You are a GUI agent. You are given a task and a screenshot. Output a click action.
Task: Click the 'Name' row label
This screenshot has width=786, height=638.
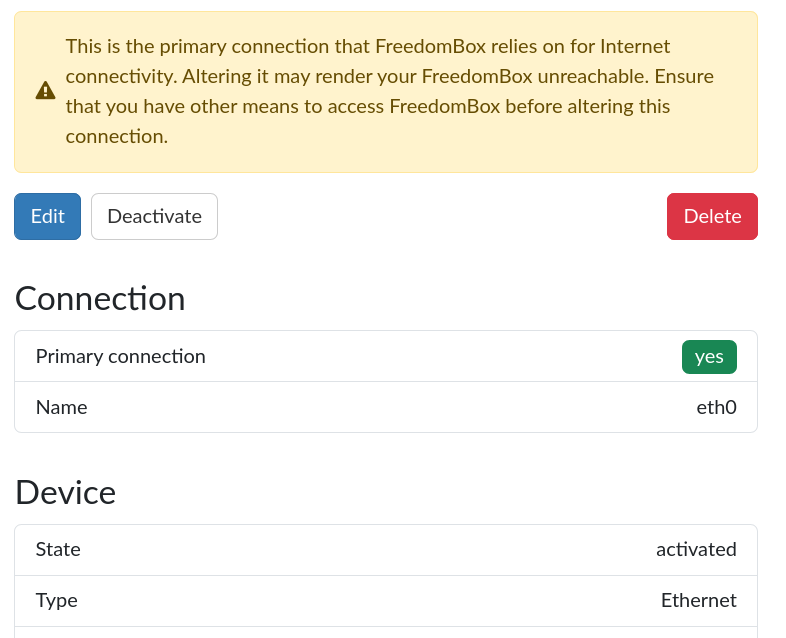point(61,407)
